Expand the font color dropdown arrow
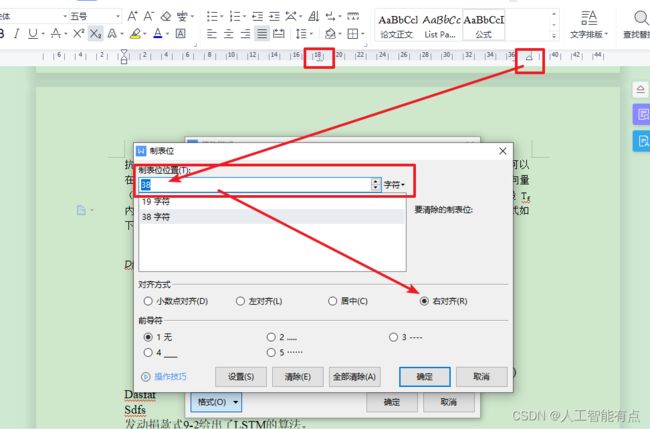The width and height of the screenshot is (650, 429). [167, 34]
